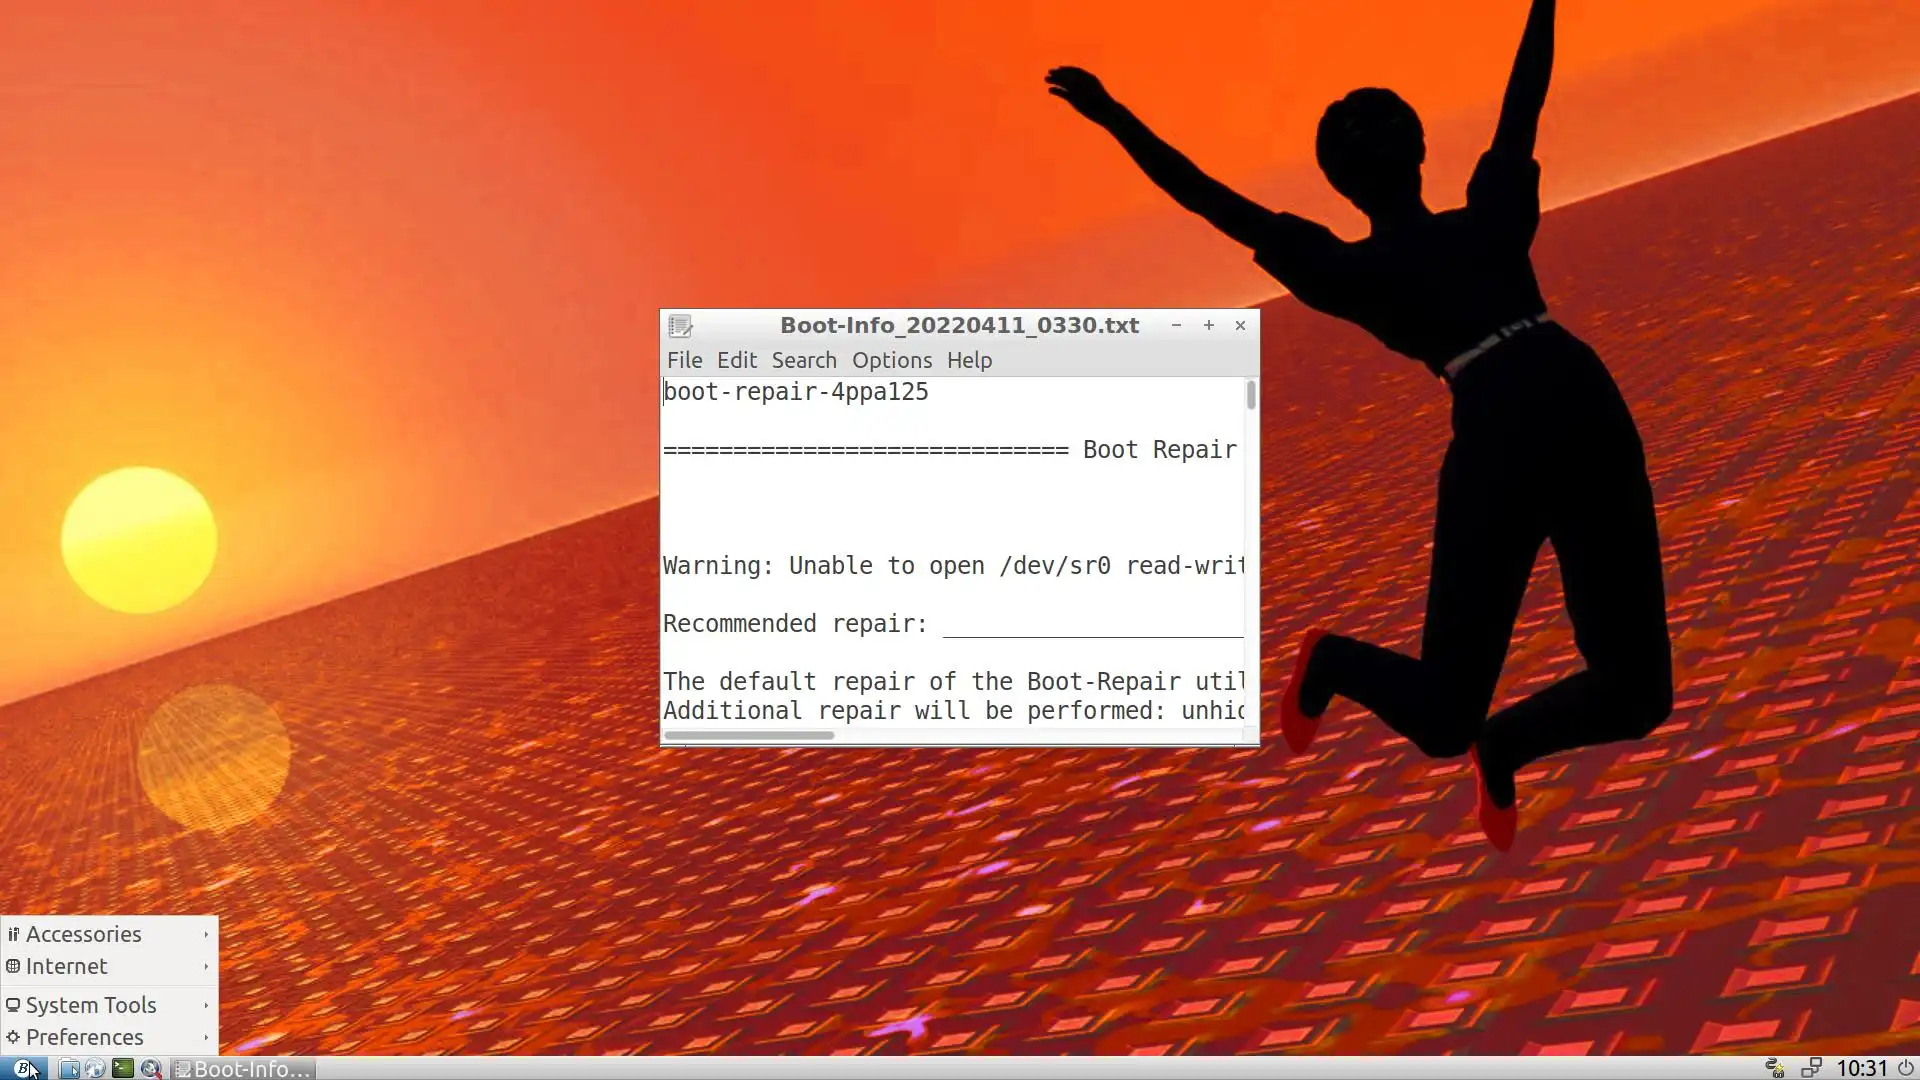Open the File menu
The width and height of the screenshot is (1920, 1080).
pyautogui.click(x=684, y=360)
